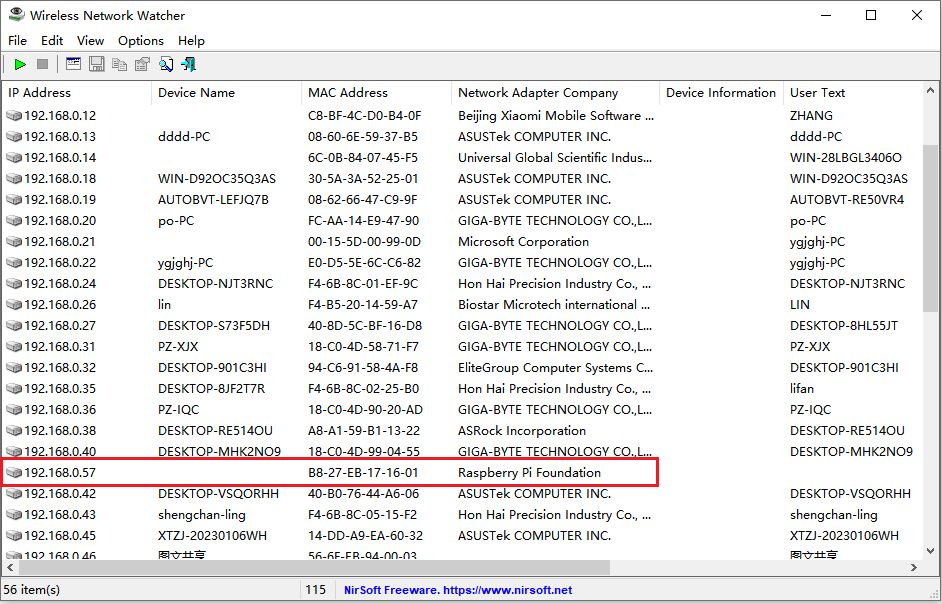942x604 pixels.
Task: Open the View menu
Action: tap(90, 41)
